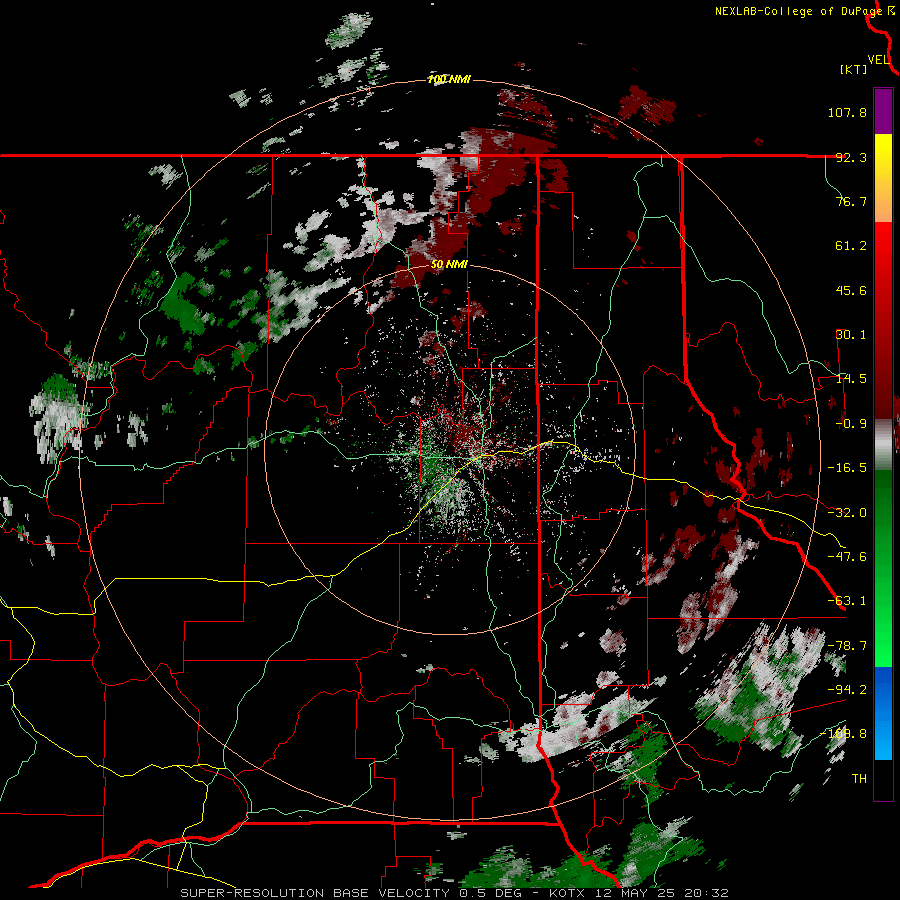Screen dimensions: 900x900
Task: Click the -63.1 scale value
Action: 847,601
